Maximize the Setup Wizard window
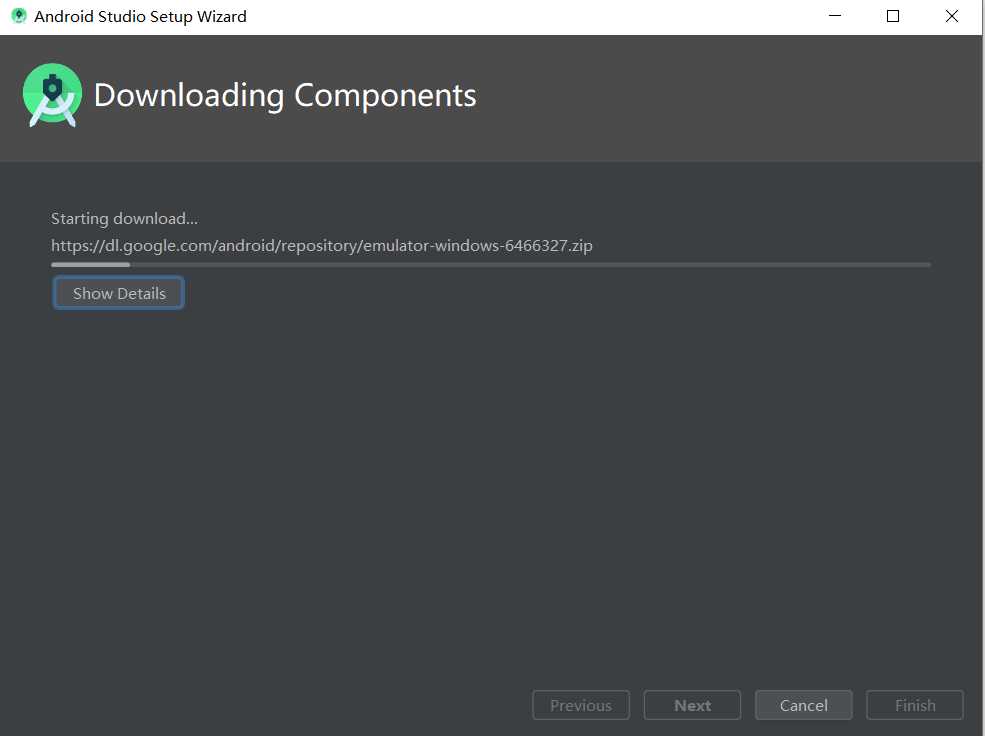This screenshot has height=736, width=985. 893,16
